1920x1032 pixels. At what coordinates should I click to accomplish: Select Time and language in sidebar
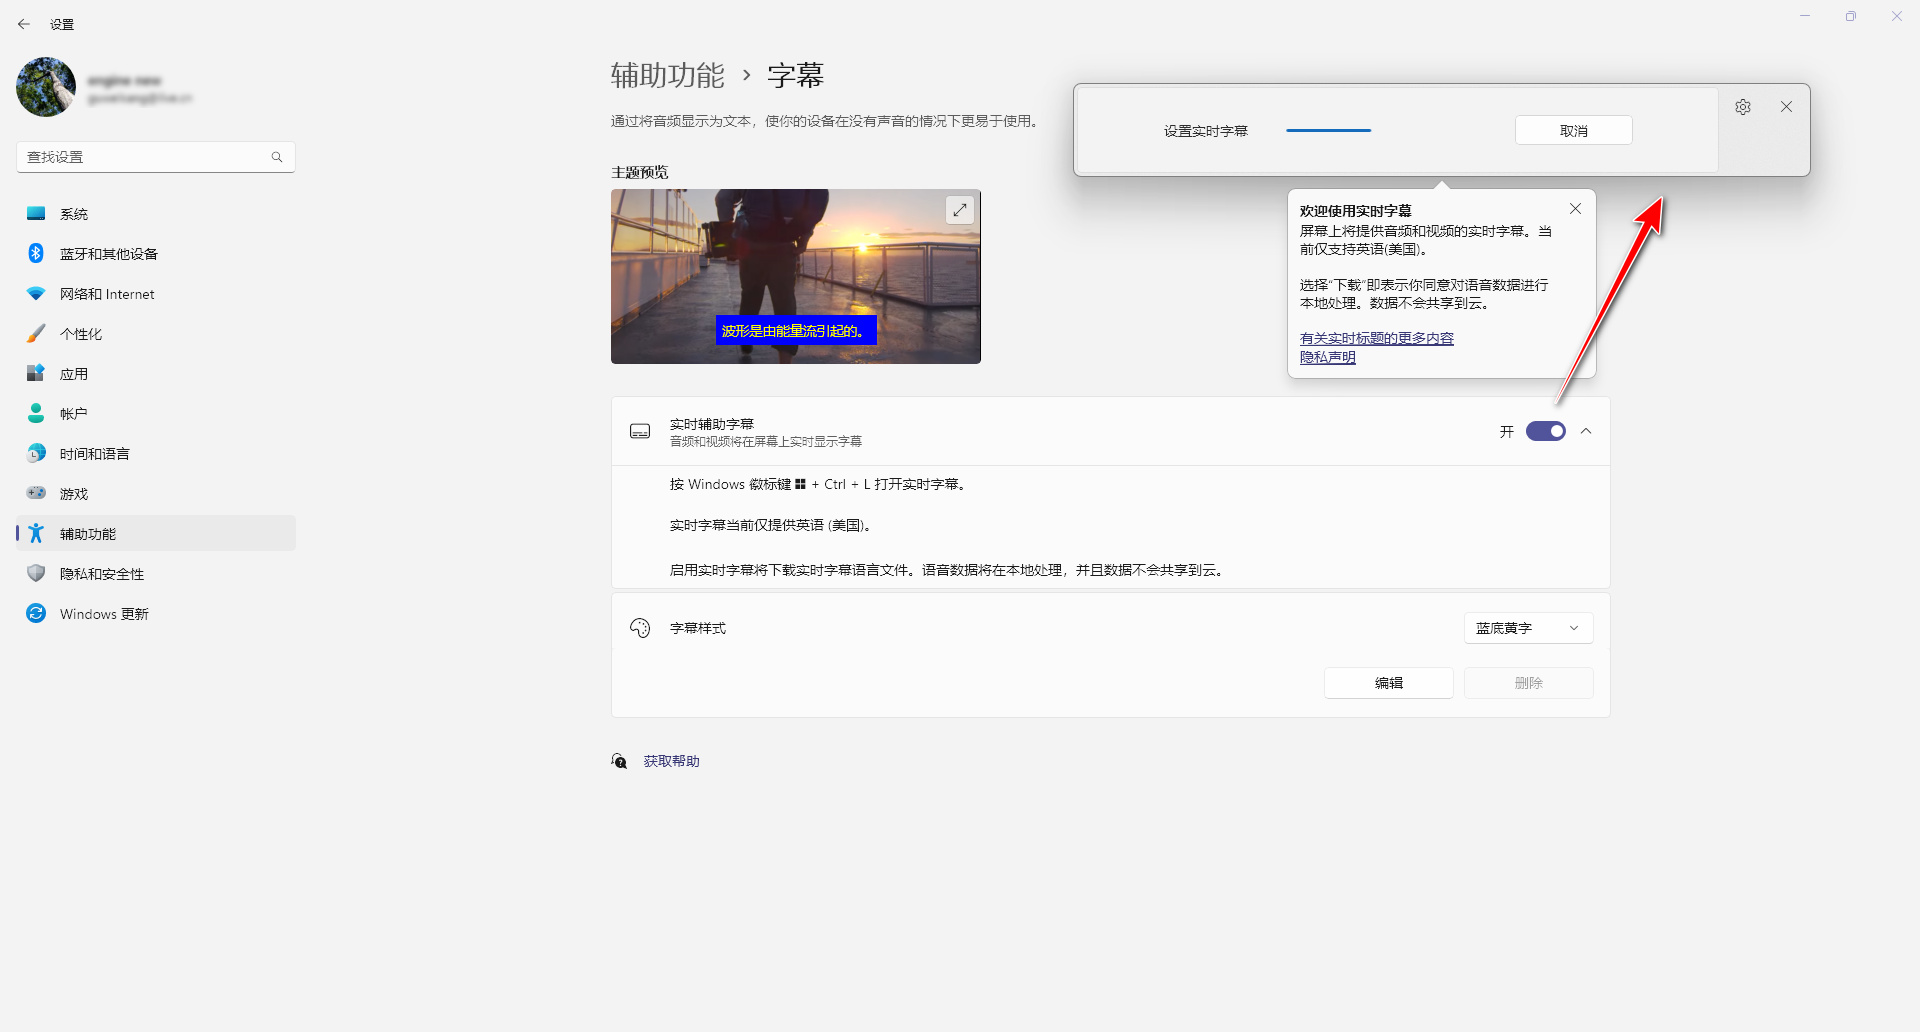95,454
